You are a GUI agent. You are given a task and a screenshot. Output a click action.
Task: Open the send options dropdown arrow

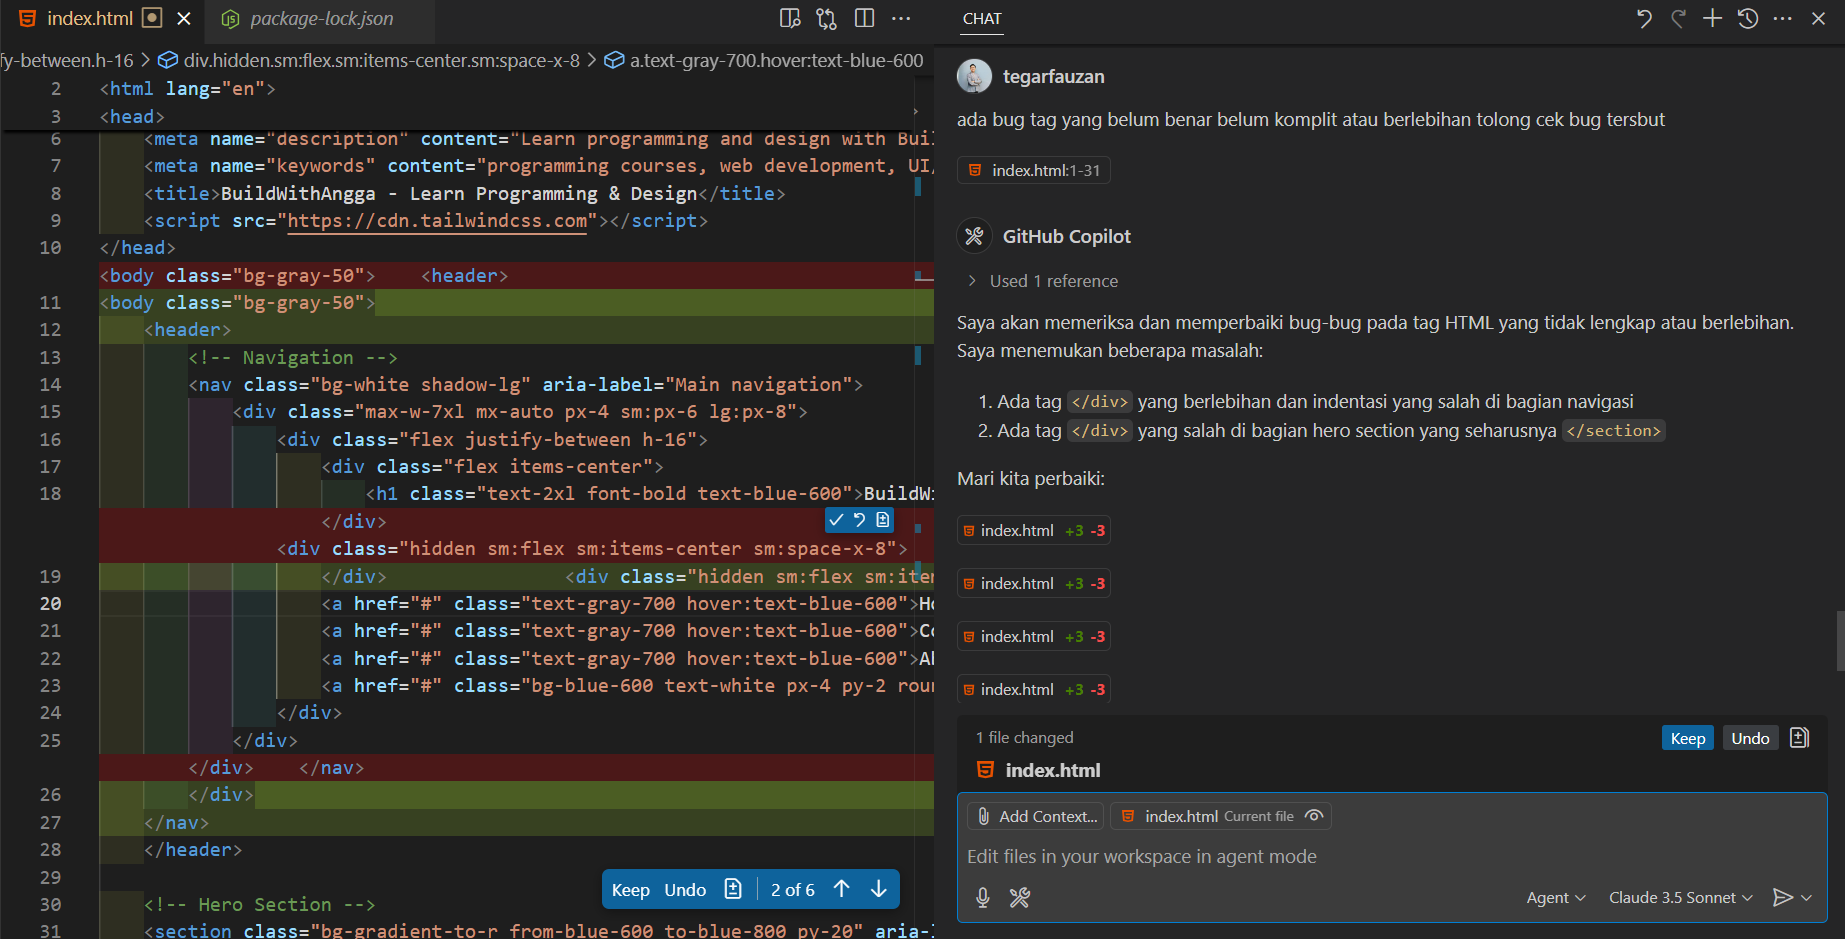[x=1806, y=897]
